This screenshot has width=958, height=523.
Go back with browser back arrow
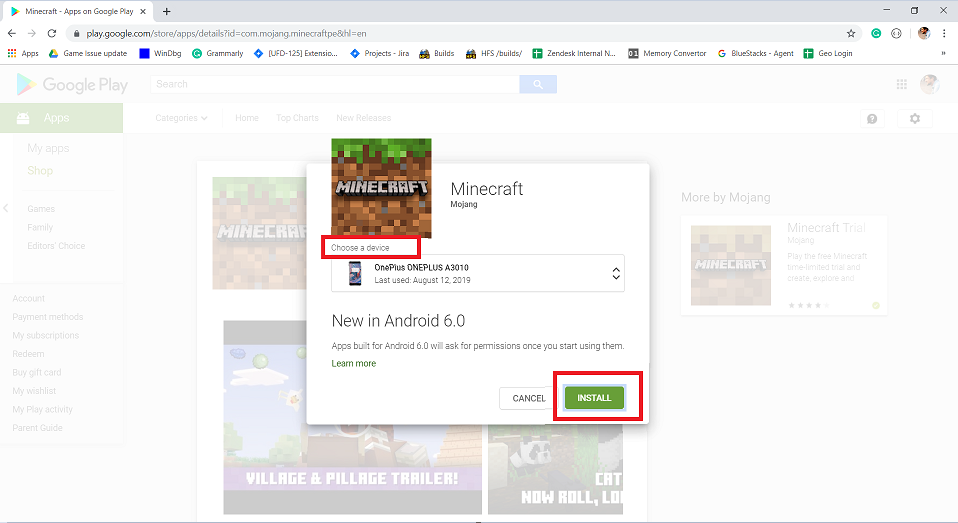tap(12, 33)
